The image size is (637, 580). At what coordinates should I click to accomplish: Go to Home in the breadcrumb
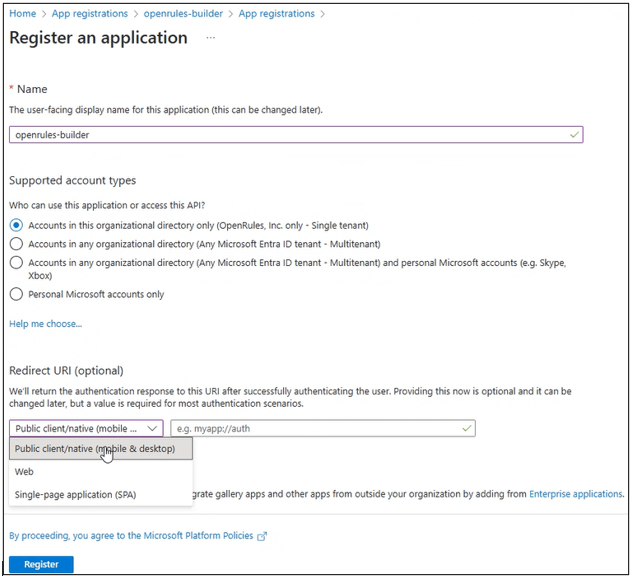(x=22, y=14)
